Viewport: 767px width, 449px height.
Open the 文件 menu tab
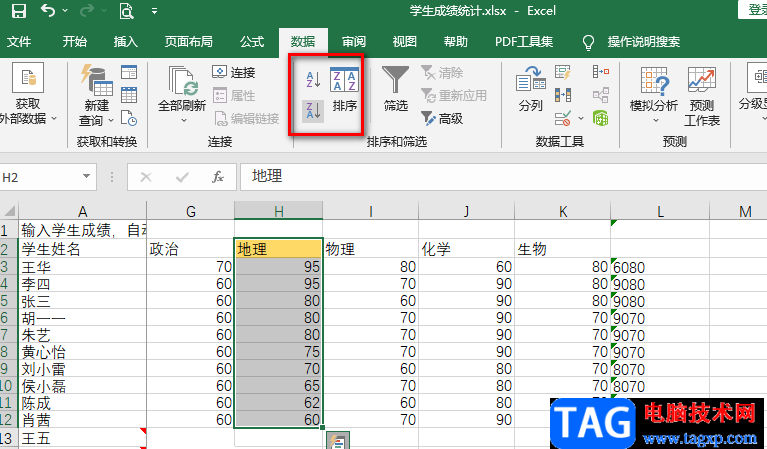pyautogui.click(x=19, y=42)
